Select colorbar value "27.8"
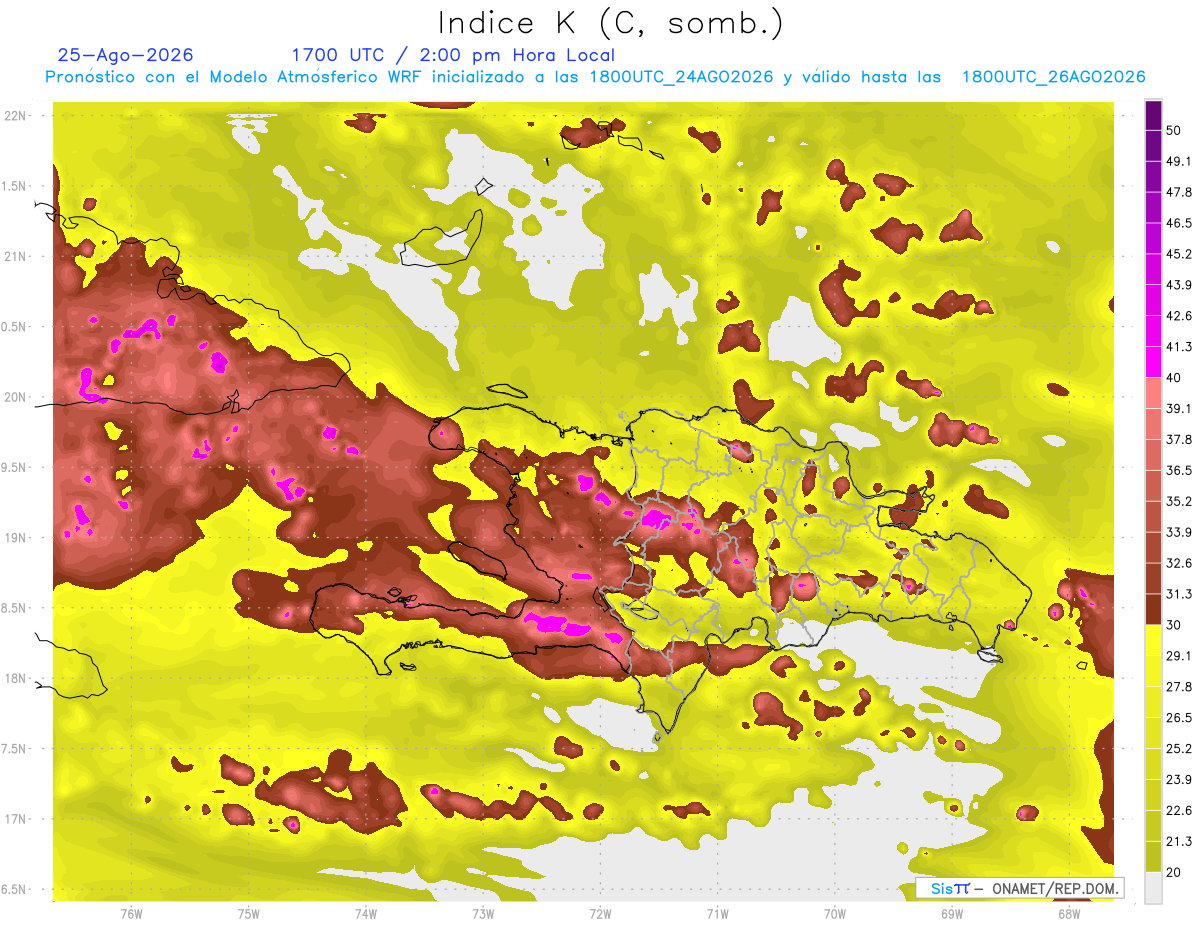This screenshot has width=1200, height=927. click(x=1180, y=687)
